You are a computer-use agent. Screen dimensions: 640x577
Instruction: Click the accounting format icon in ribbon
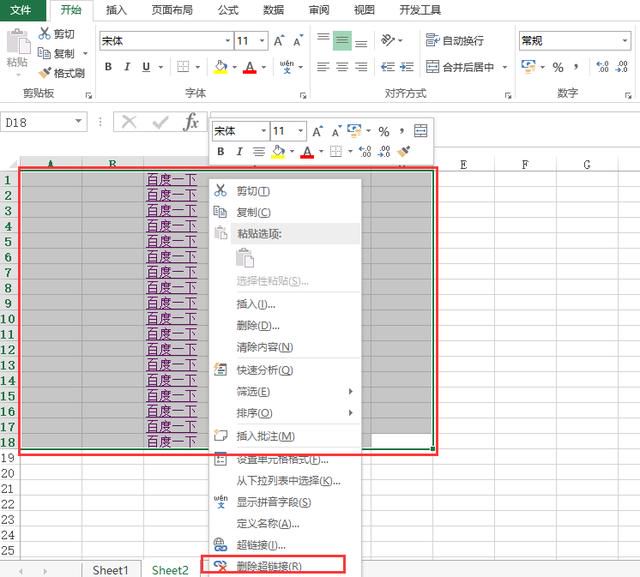coord(528,67)
